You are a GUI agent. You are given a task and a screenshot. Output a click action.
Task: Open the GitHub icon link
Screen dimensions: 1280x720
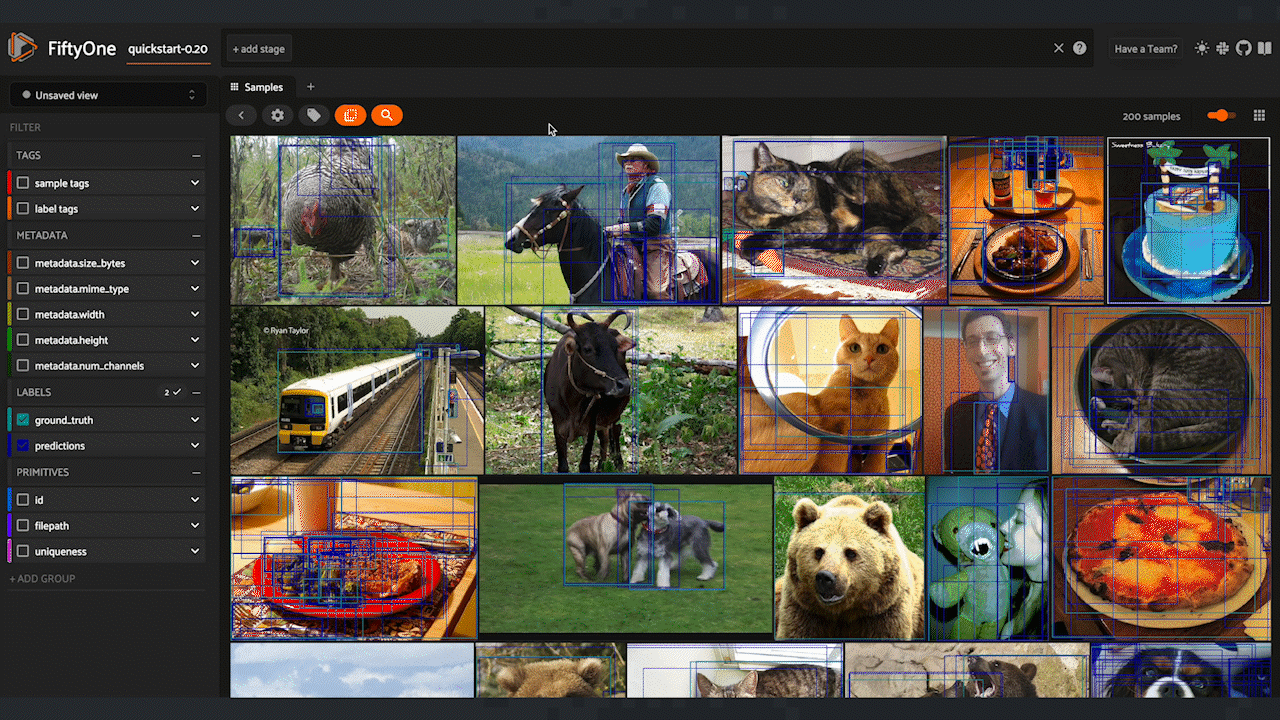click(1243, 48)
